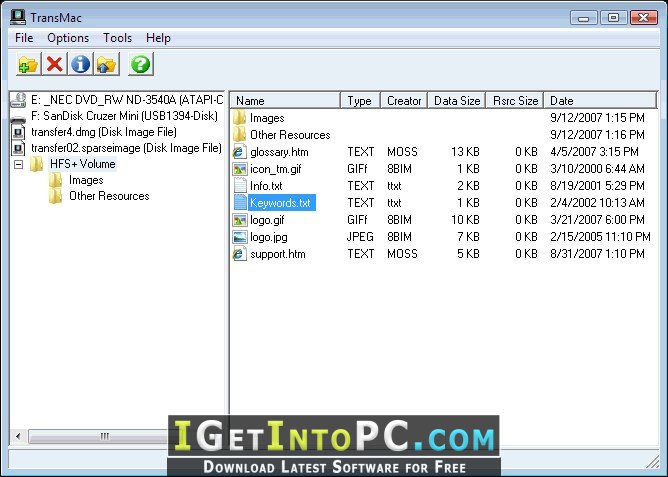Open the File menu
The image size is (668, 477).
(24, 38)
